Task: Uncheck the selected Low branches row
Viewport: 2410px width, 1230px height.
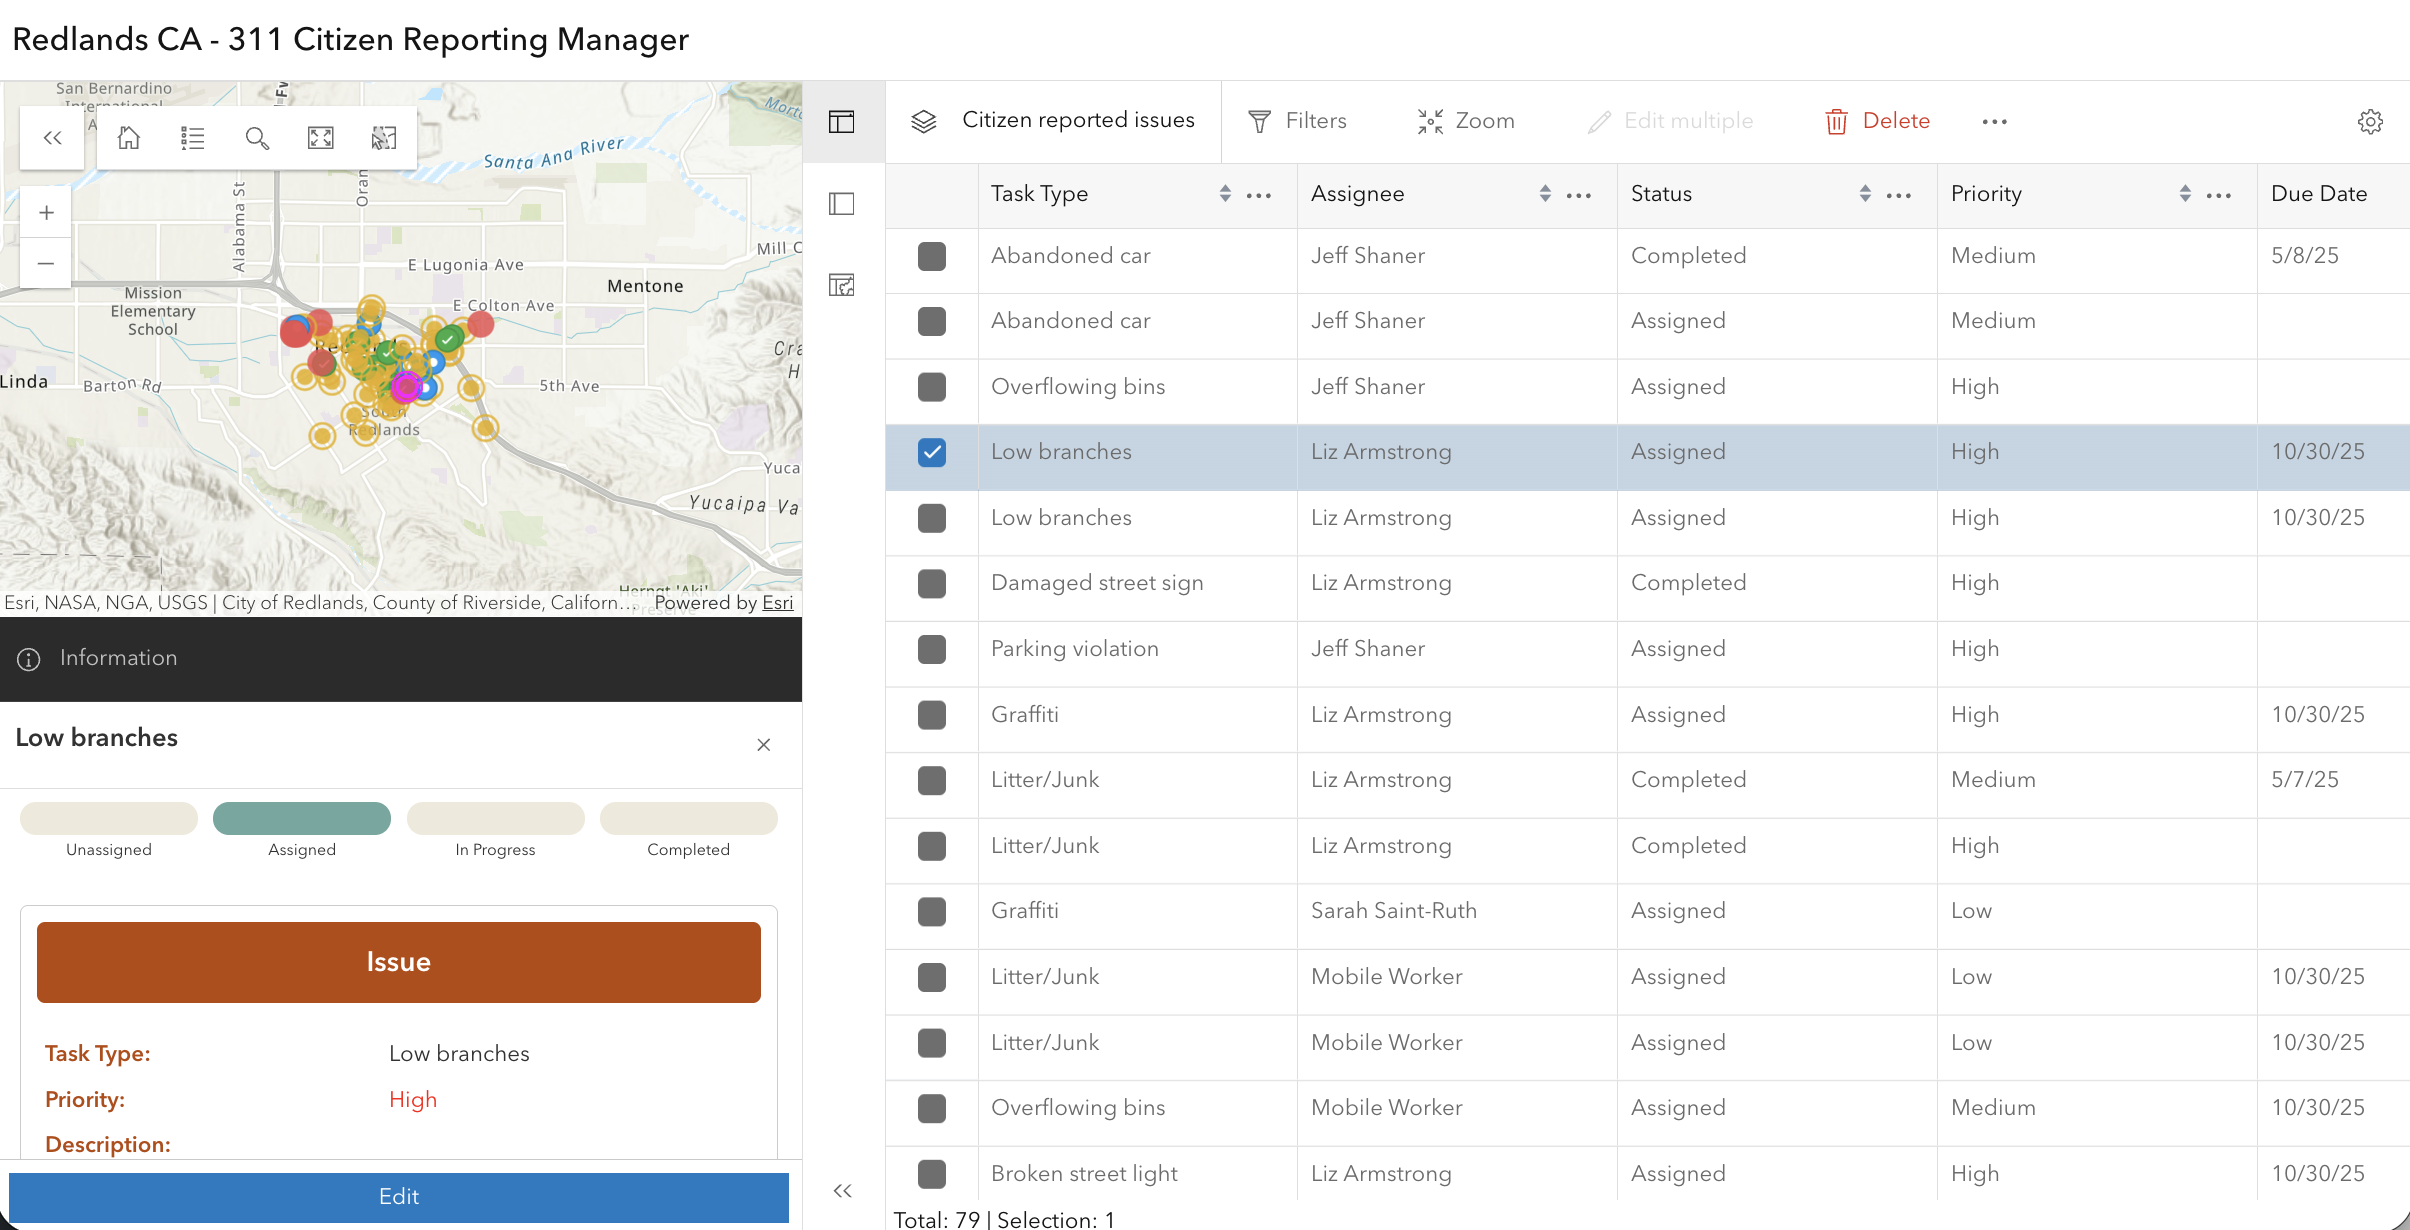Action: coord(931,452)
